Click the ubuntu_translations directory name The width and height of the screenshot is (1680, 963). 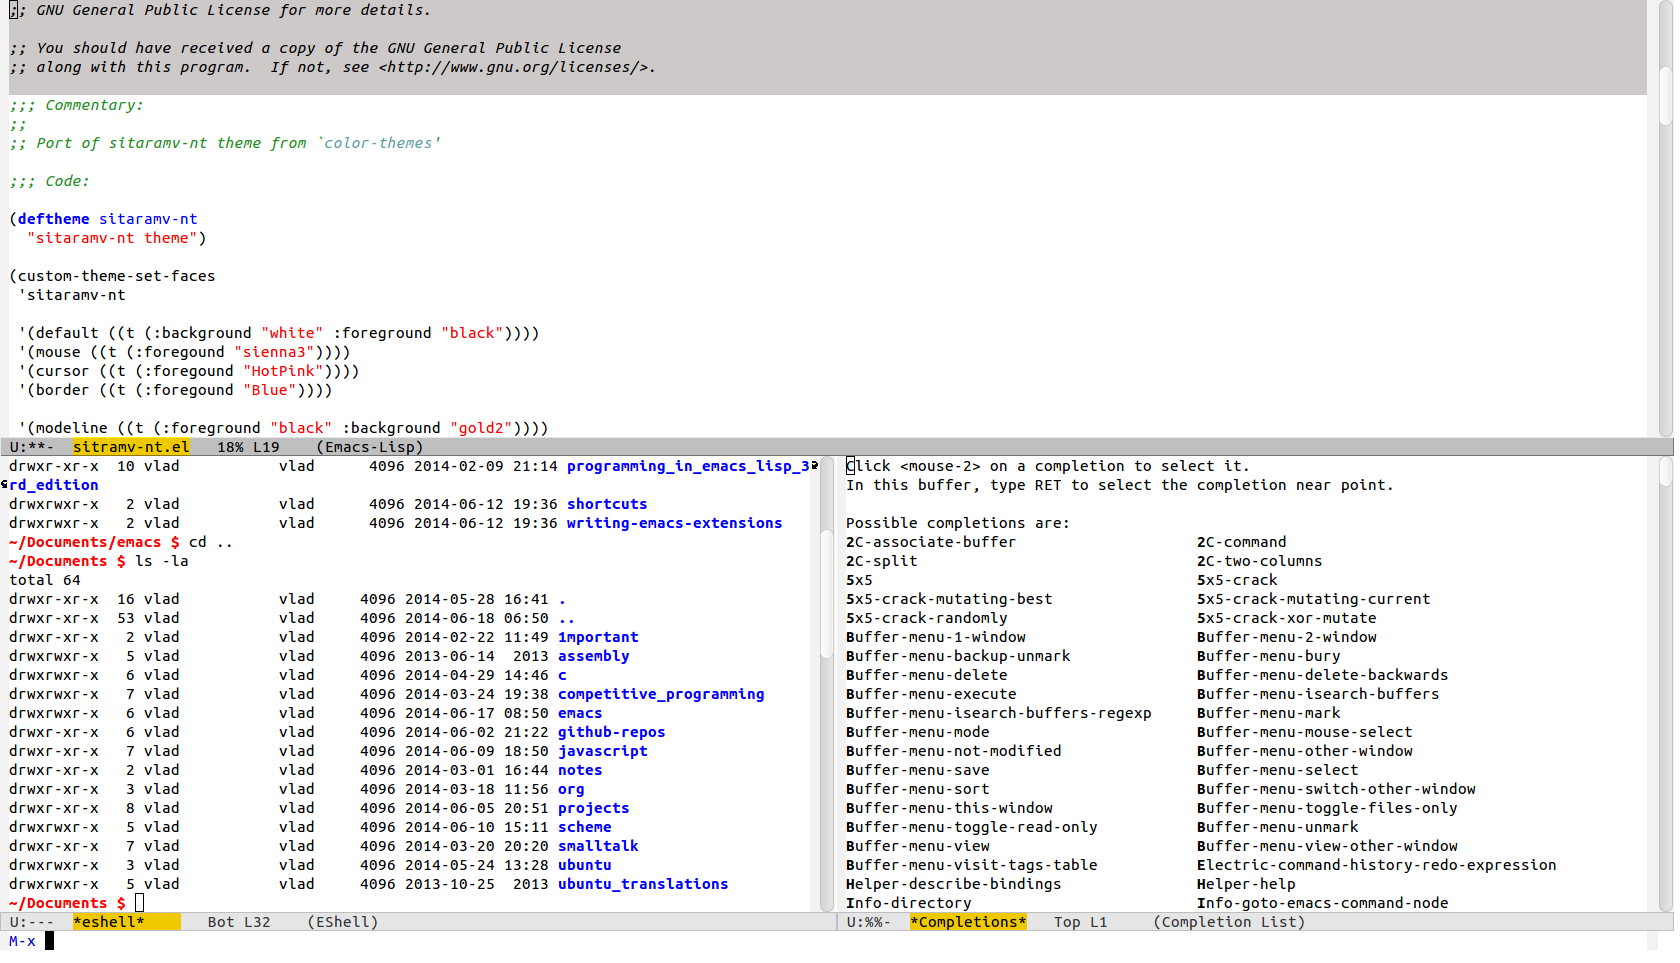pyautogui.click(x=643, y=884)
